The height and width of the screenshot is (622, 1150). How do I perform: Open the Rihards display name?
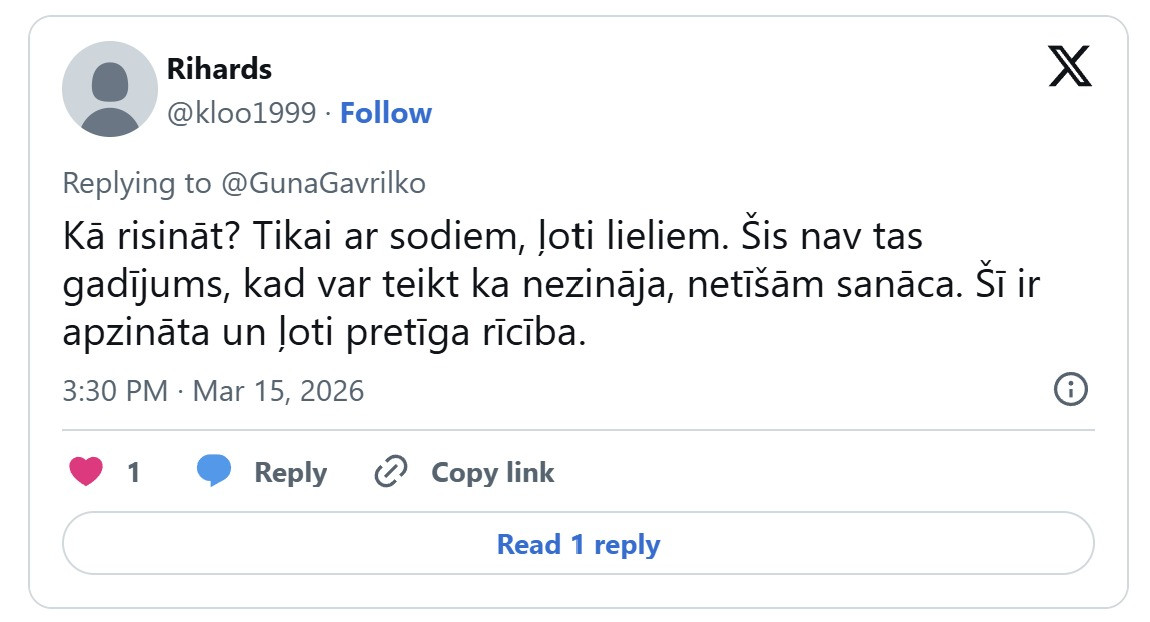(218, 69)
